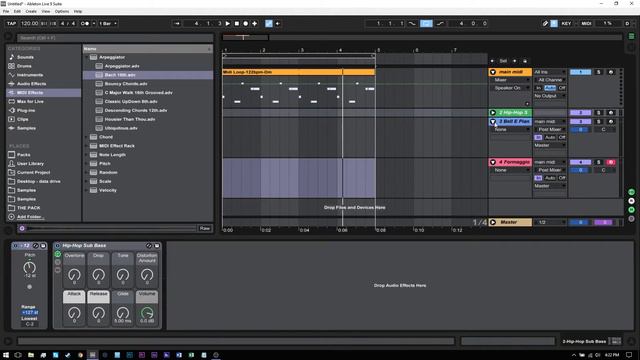Open the Edit menu
Viewport: 640px width, 360px height.
(17, 11)
